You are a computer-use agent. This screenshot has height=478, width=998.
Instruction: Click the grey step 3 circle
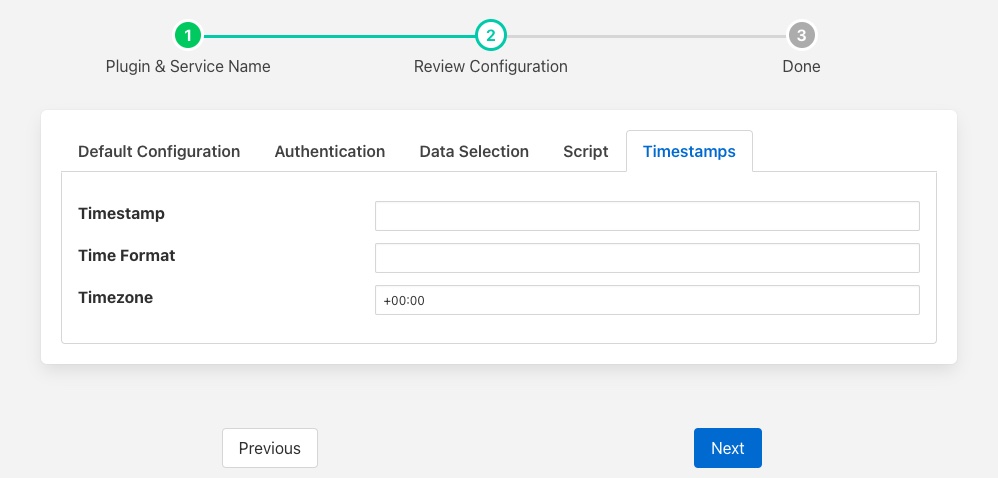(x=801, y=36)
